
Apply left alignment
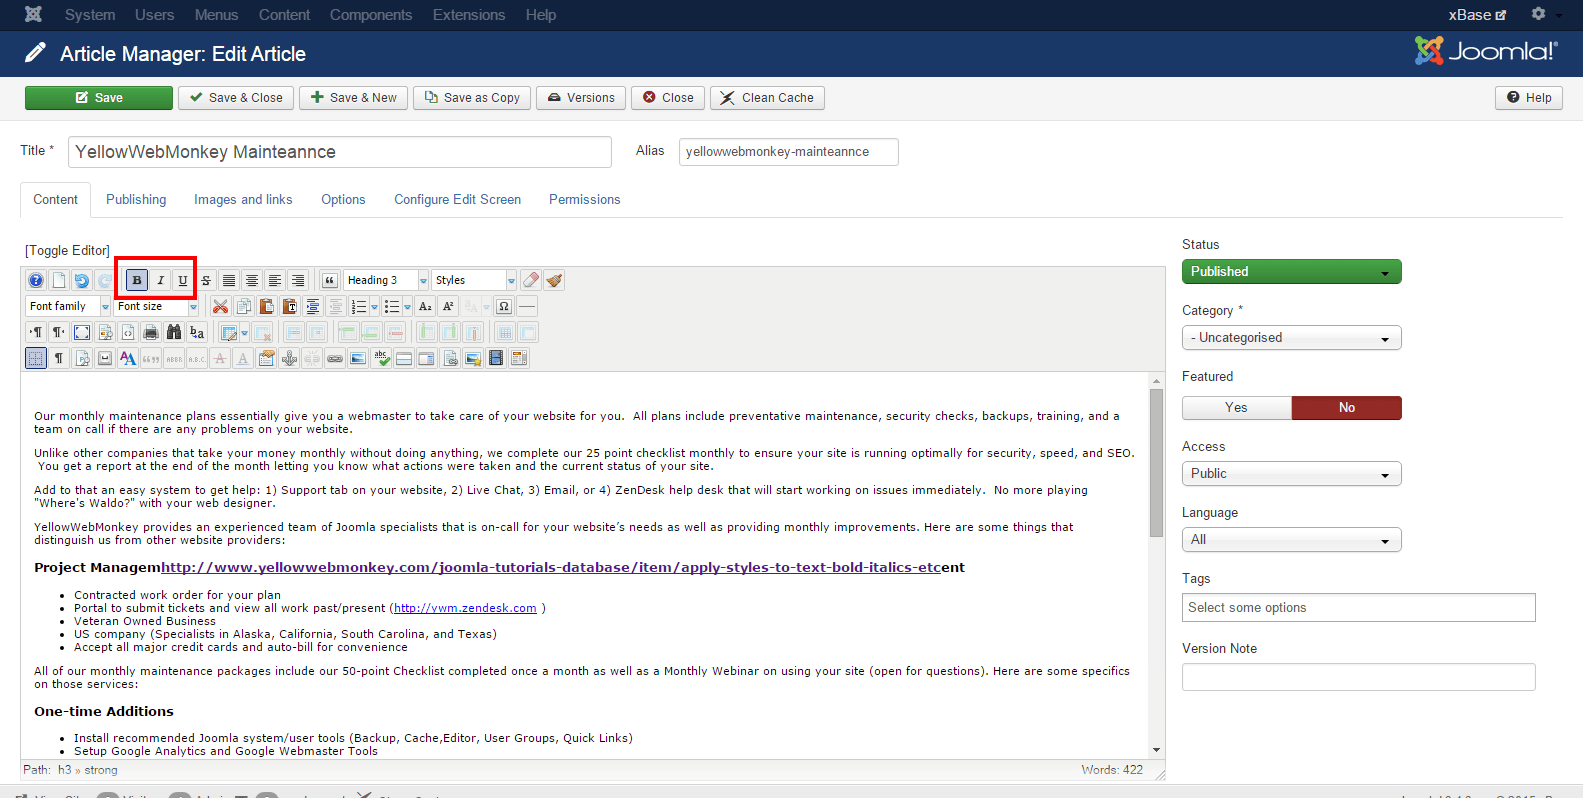pos(275,280)
